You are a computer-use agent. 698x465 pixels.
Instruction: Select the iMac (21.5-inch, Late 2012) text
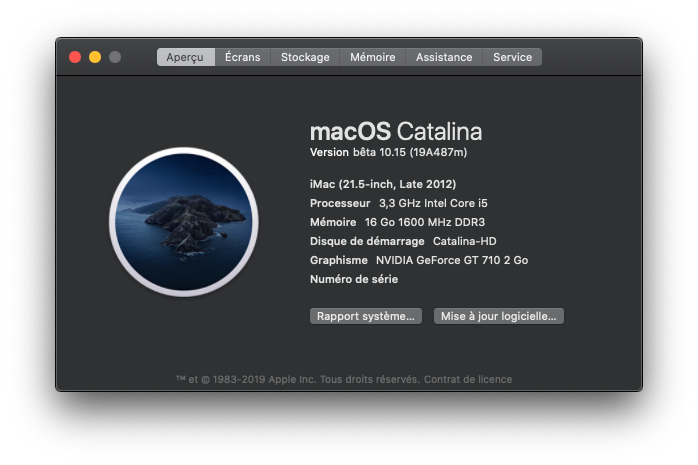pyautogui.click(x=383, y=184)
